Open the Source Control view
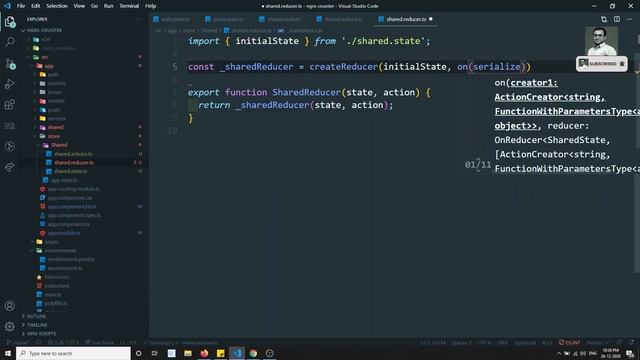640x360 pixels. [x=10, y=63]
